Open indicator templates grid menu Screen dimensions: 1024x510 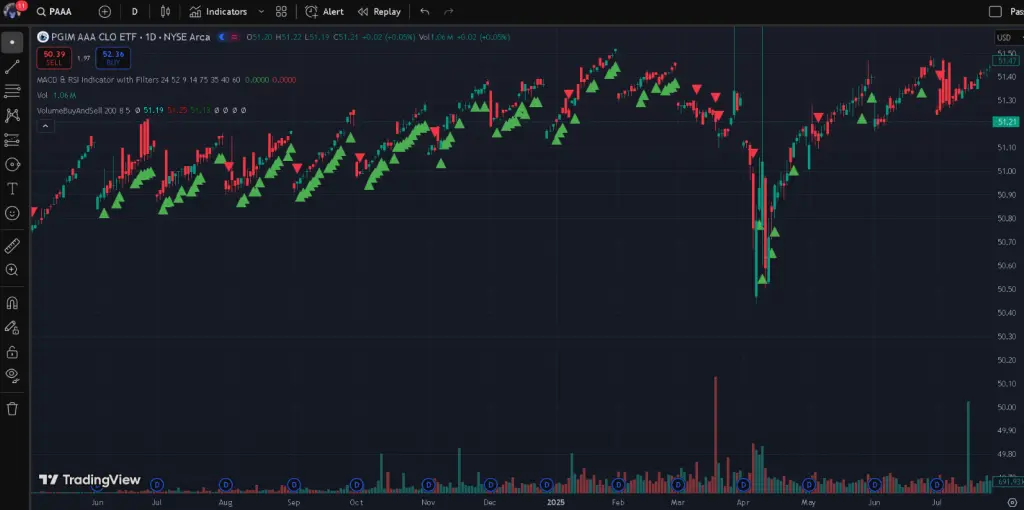coord(281,12)
